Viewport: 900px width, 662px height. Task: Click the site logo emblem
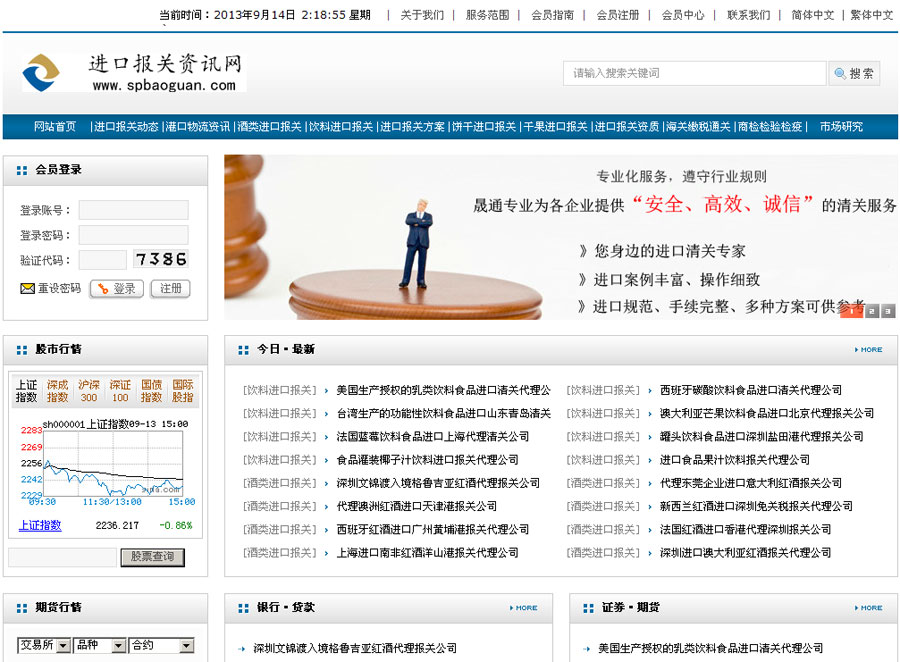click(x=41, y=73)
